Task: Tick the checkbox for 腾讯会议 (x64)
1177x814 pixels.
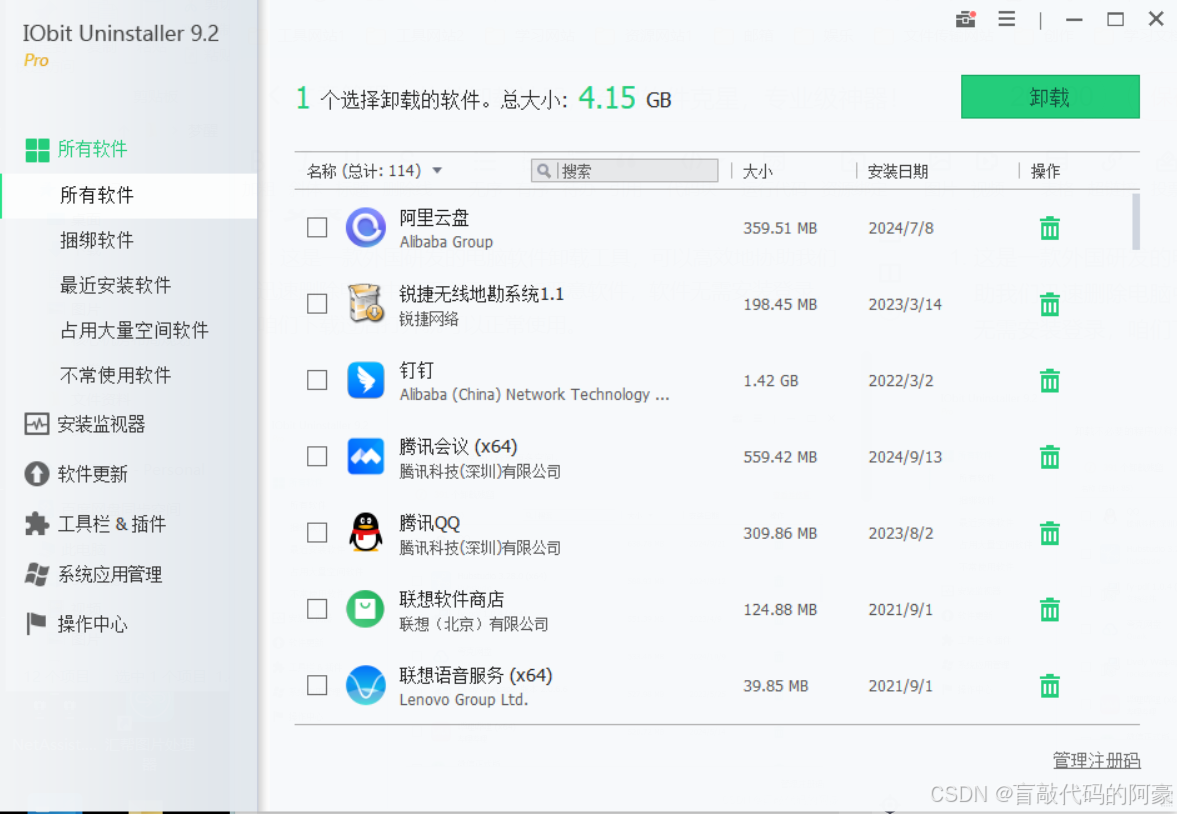Action: pyautogui.click(x=317, y=457)
